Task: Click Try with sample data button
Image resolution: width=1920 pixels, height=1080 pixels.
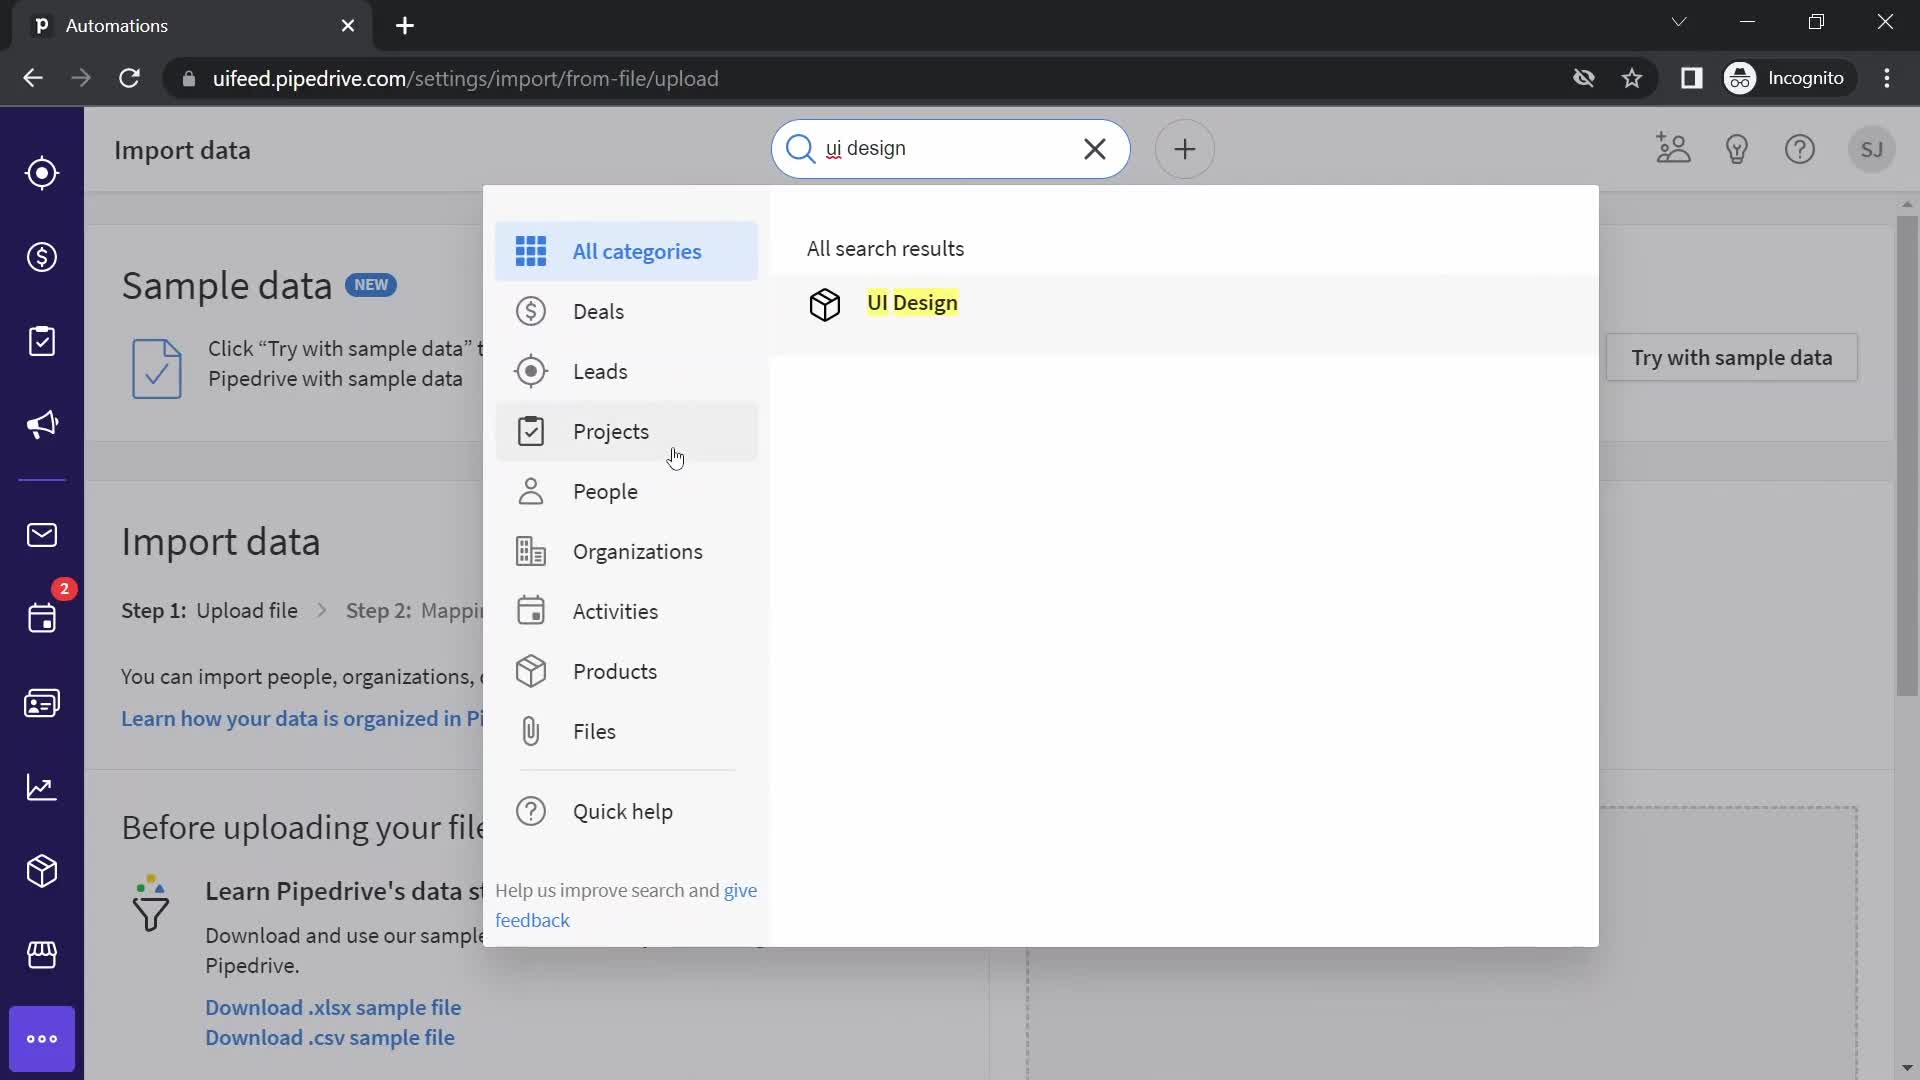Action: (x=1731, y=357)
